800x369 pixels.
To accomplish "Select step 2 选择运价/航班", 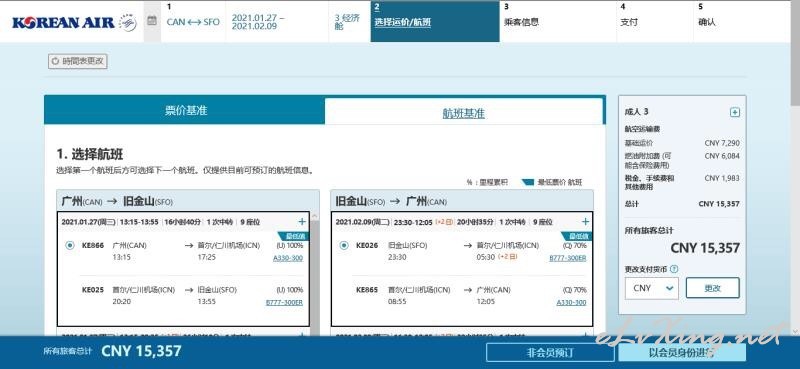I will click(x=435, y=21).
